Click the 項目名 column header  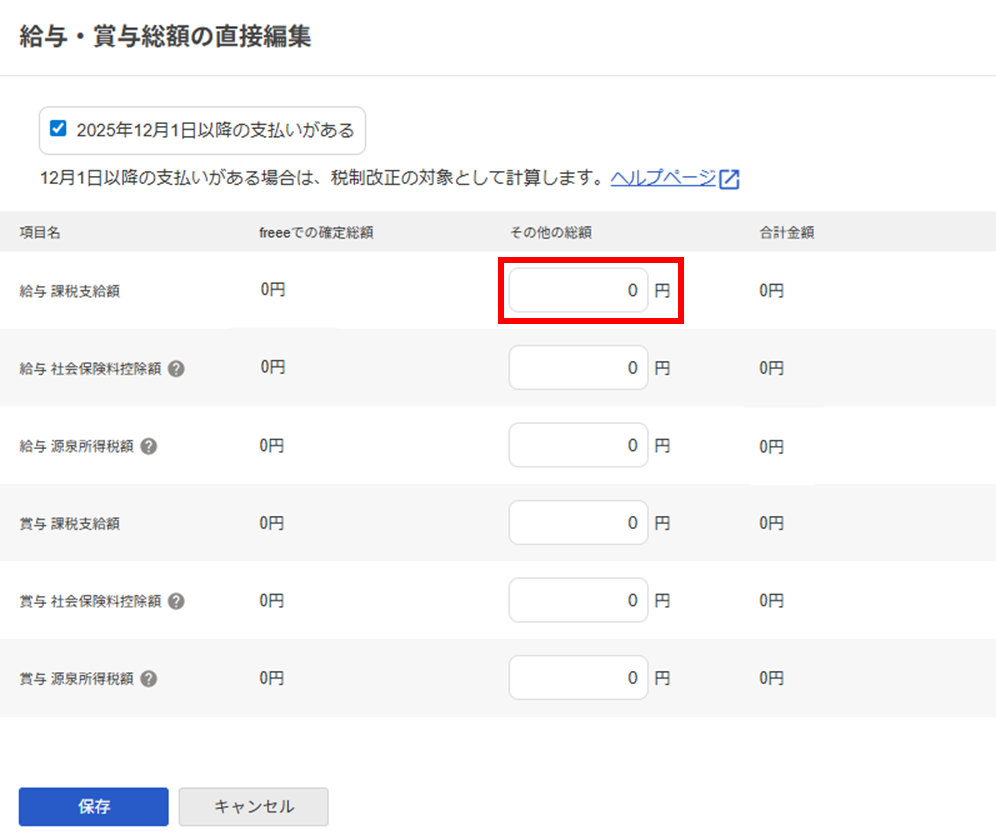pos(40,233)
